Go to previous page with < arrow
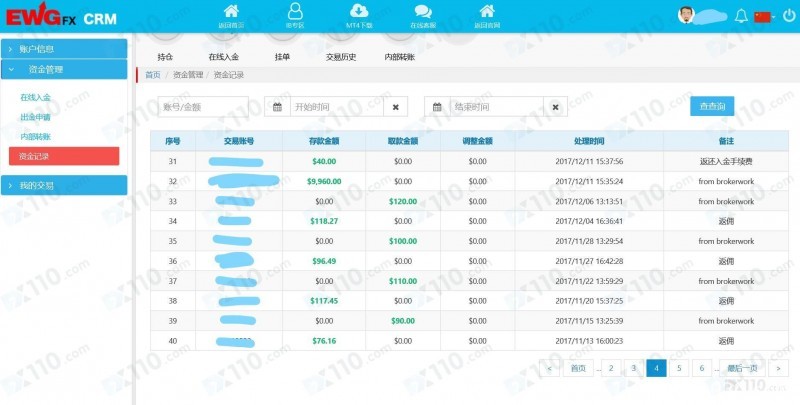Screen dimensions: 800x405 coord(549,368)
